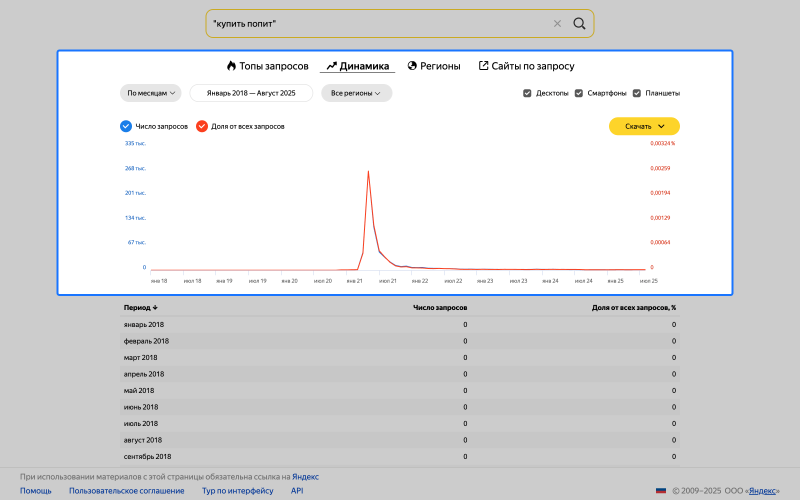Viewport: 800px width, 500px height.
Task: Open the По месяцам grouping dropdown
Action: [151, 93]
